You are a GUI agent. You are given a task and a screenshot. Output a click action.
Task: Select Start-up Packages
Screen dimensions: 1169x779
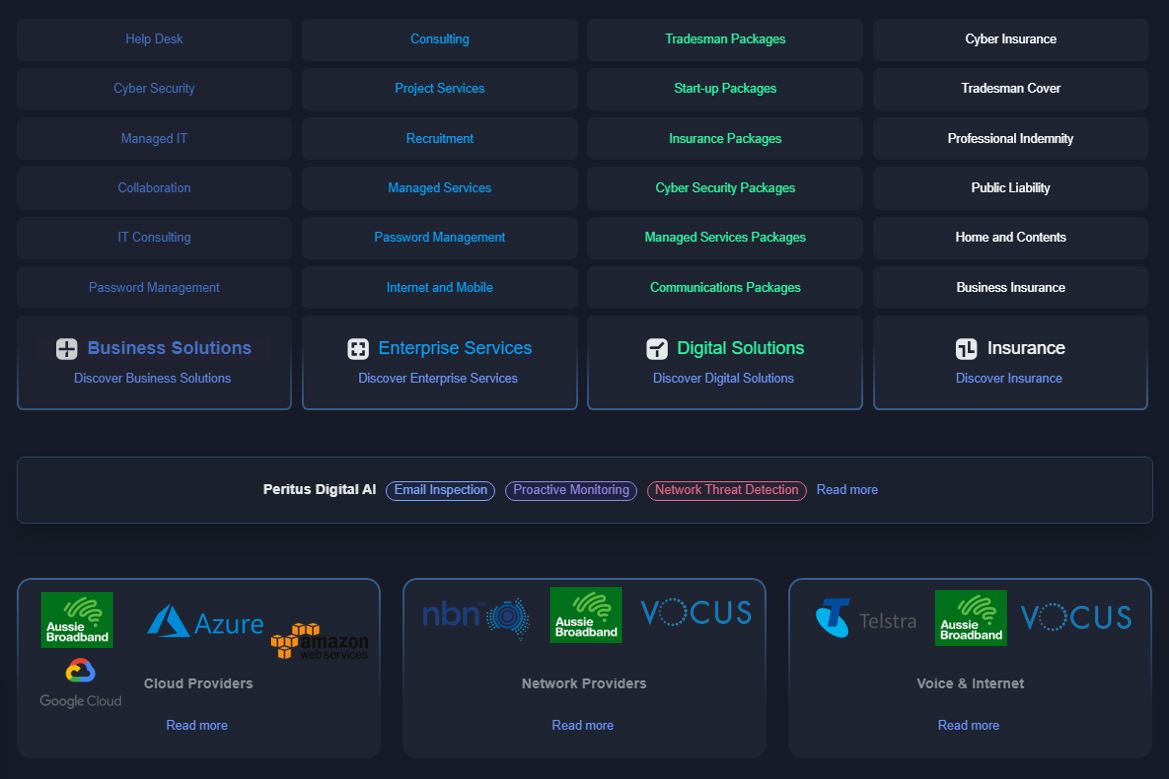point(725,88)
